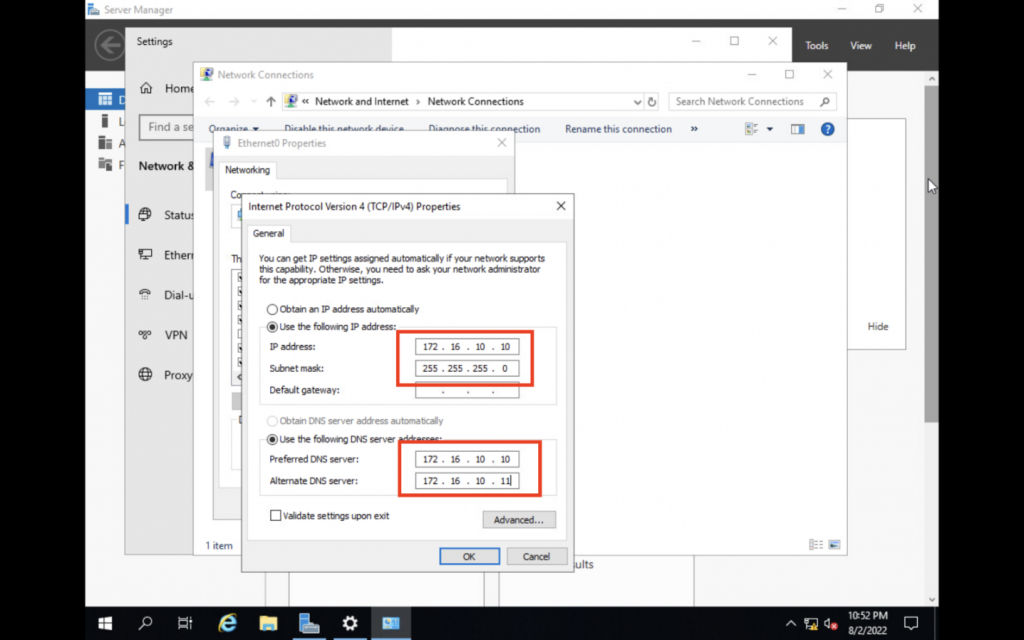Open the change view dropdown arrow
This screenshot has width=1024, height=640.
tap(770, 129)
